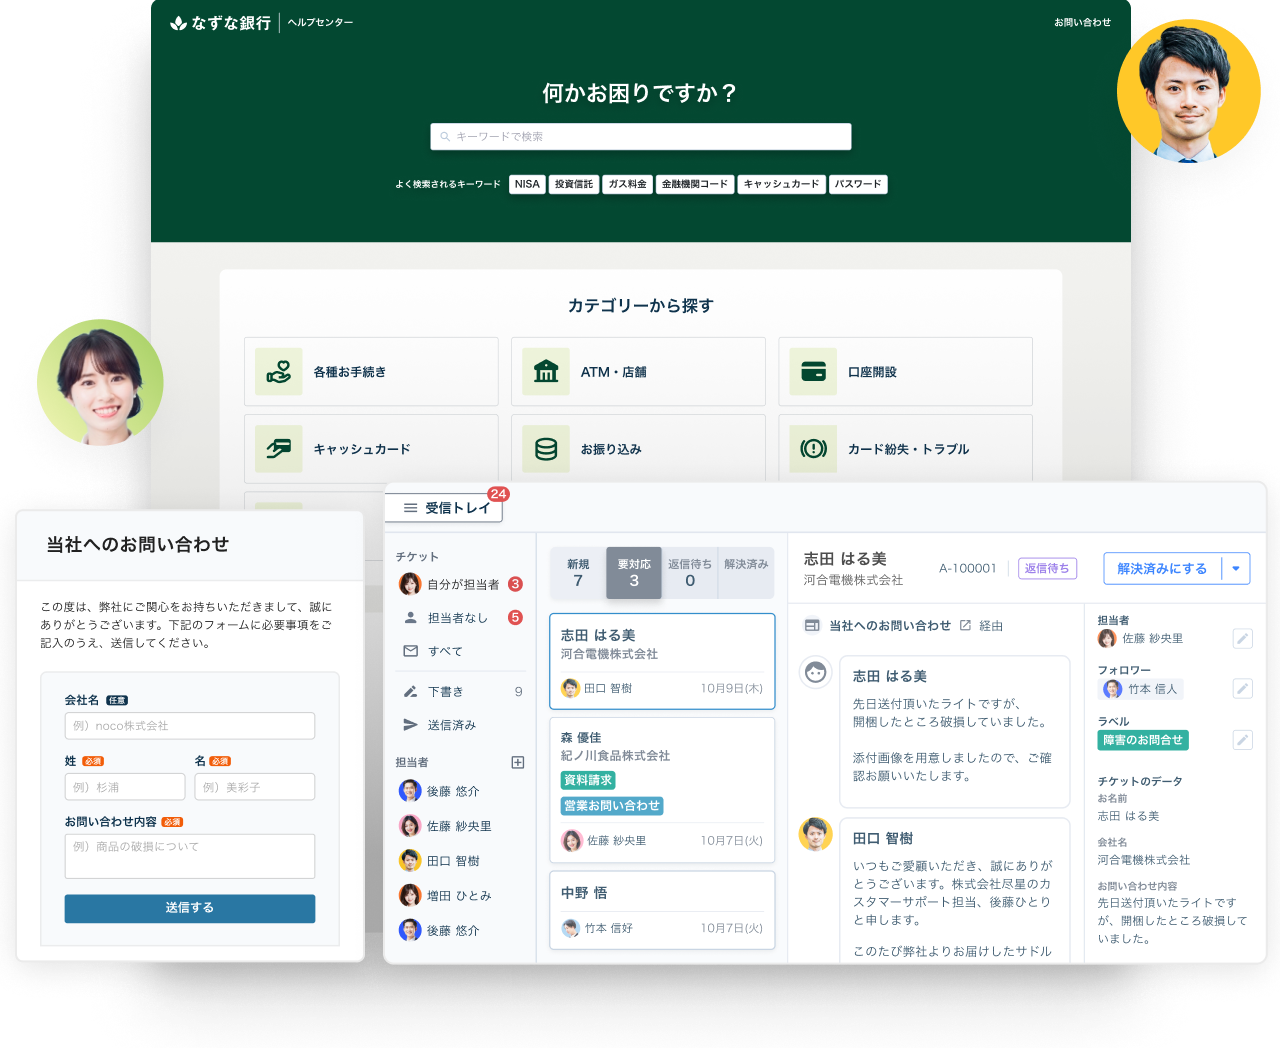This screenshot has height=1048, width=1280.
Task: Open the 受信トレイ menu selector
Action: click(444, 508)
